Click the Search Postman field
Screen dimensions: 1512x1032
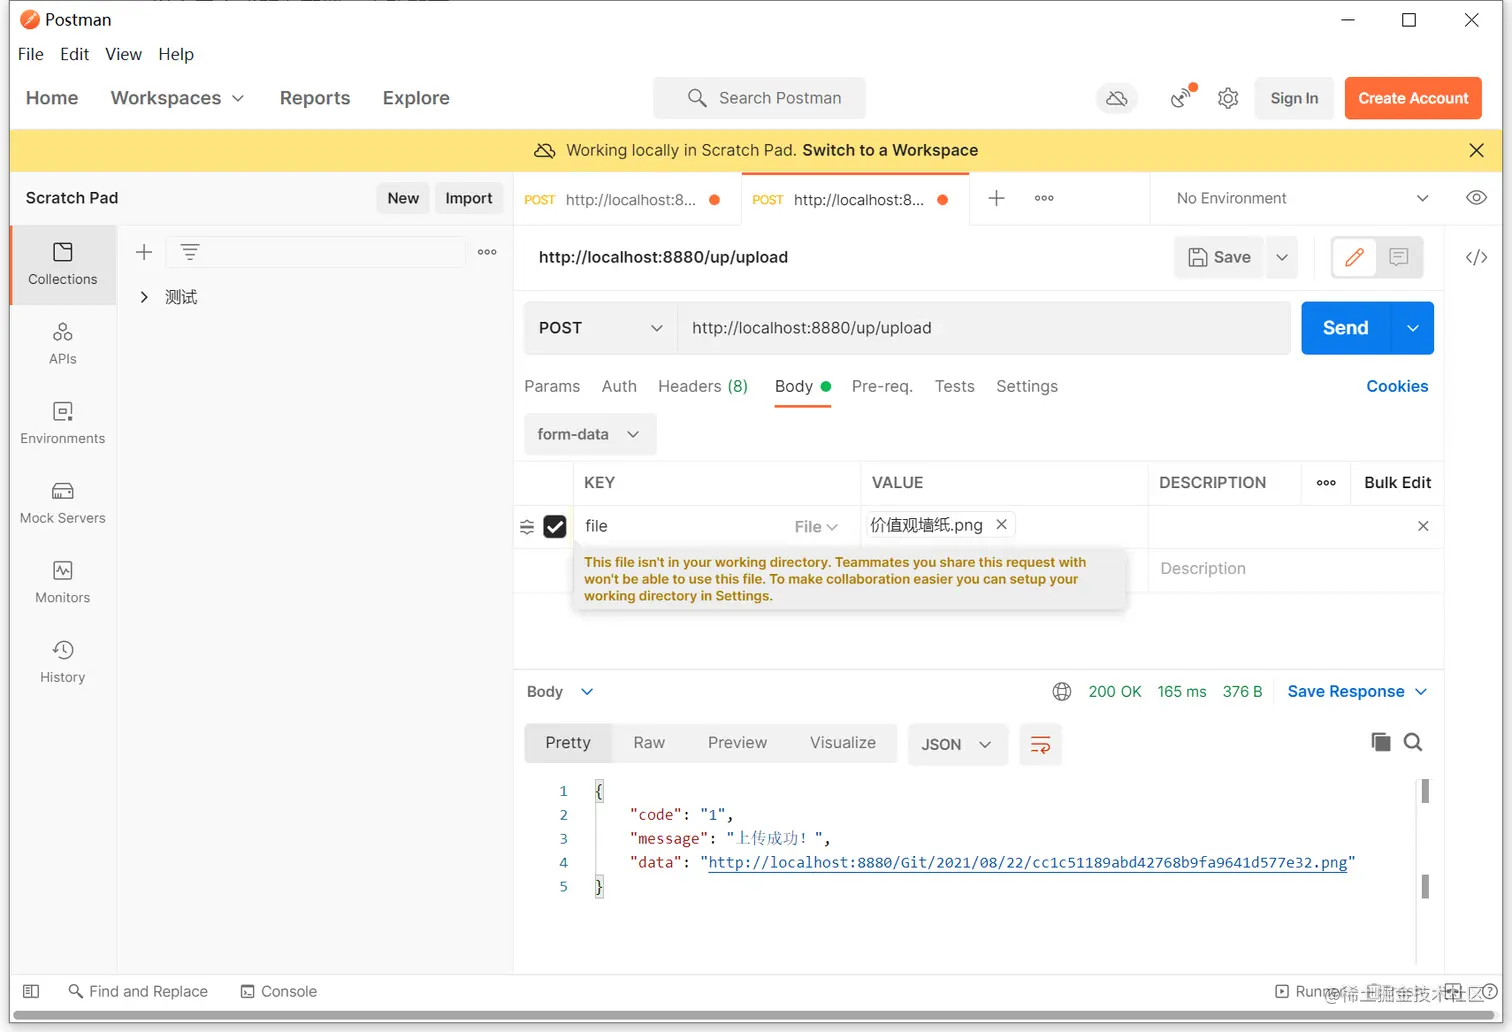pos(759,98)
